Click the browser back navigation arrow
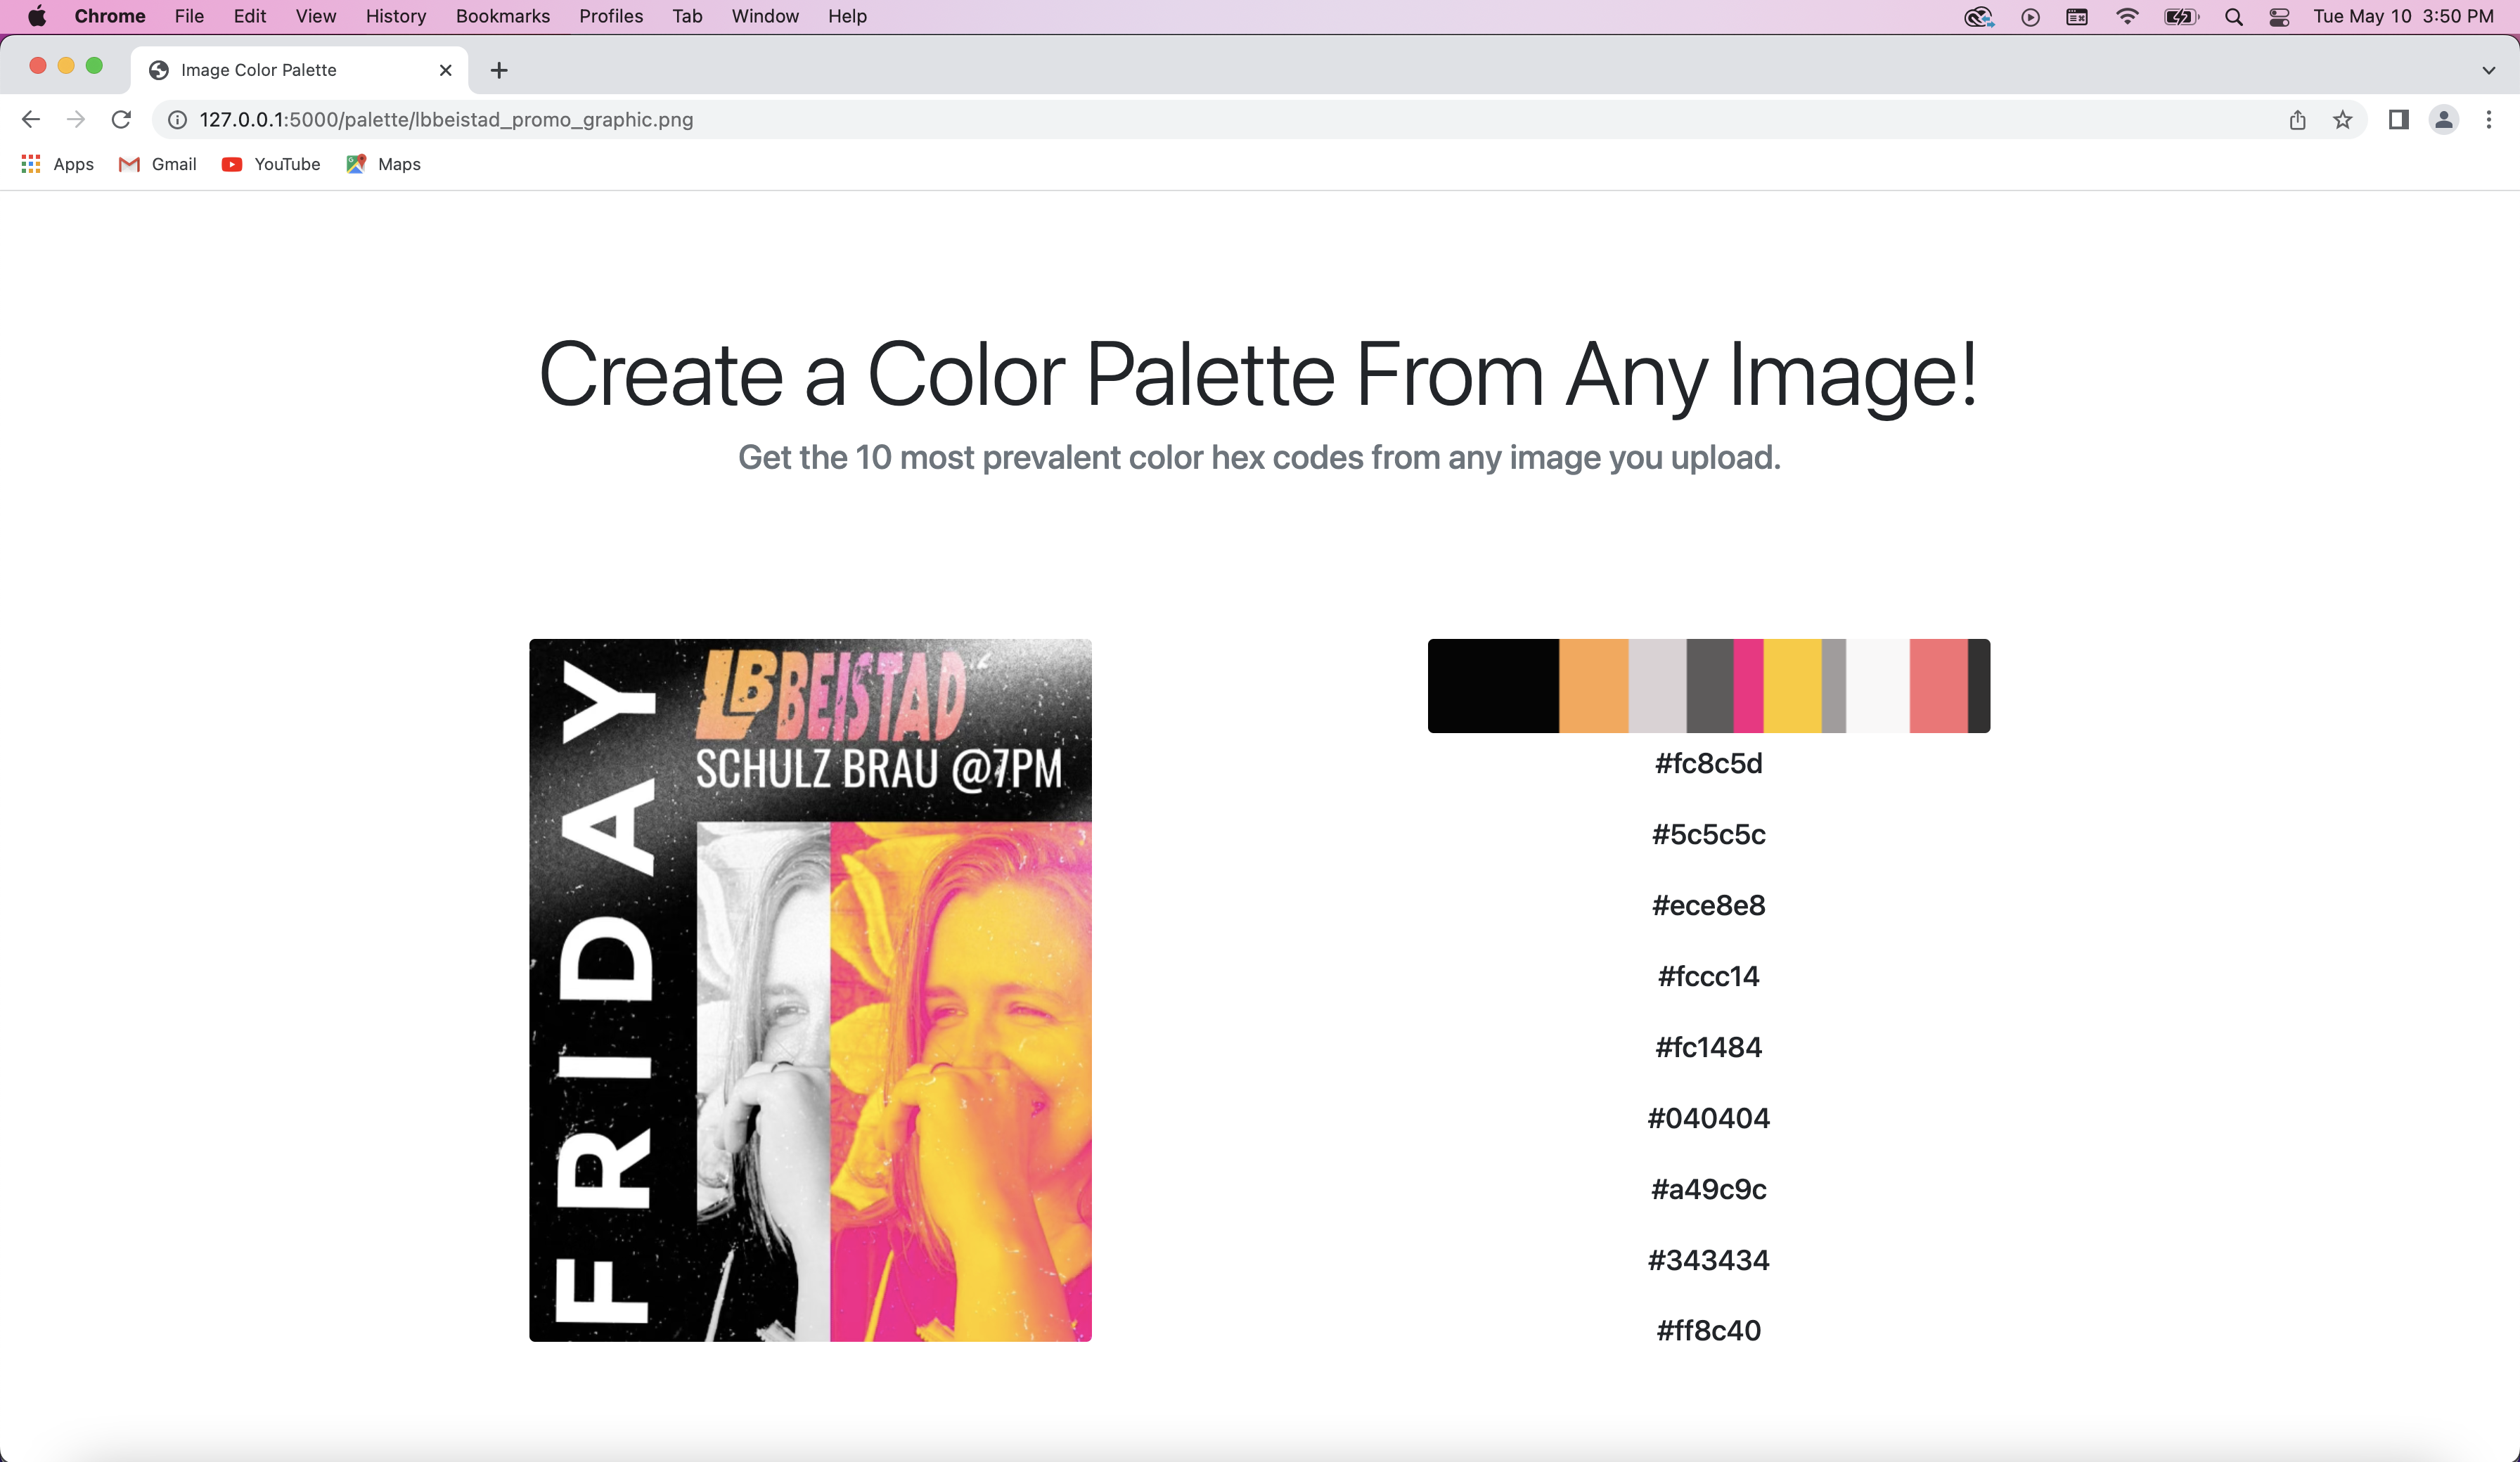2520x1462 pixels. 31,119
